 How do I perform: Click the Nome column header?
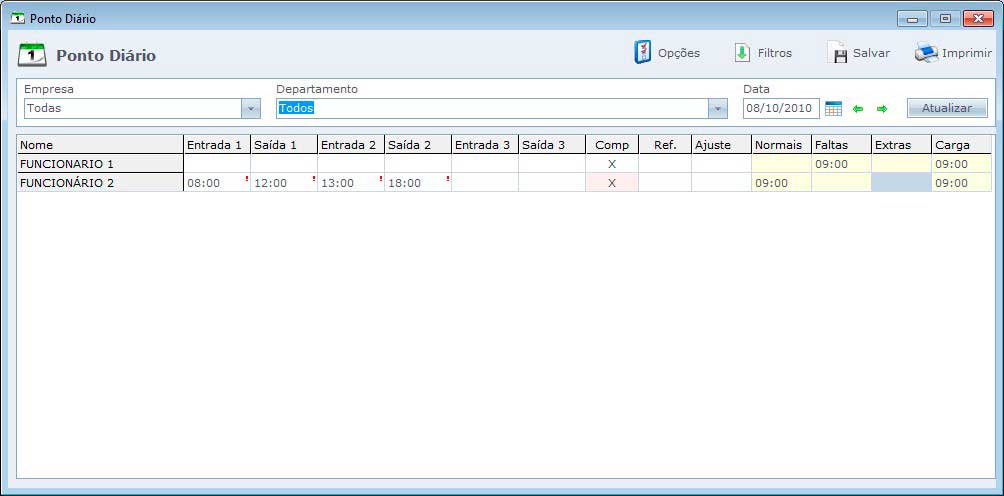(x=100, y=145)
